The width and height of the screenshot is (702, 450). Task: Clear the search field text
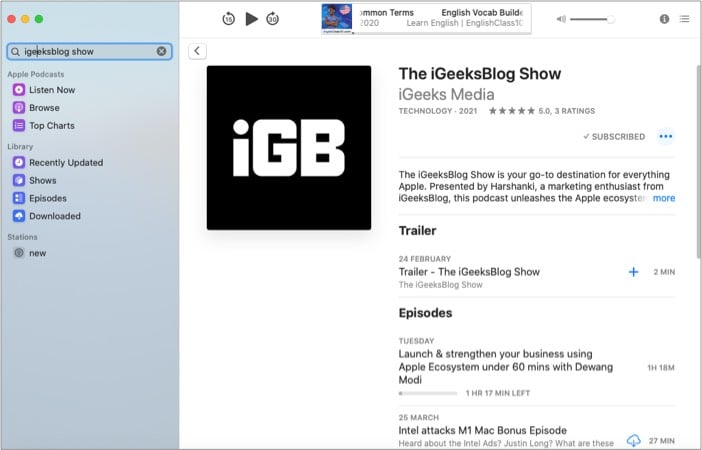point(162,51)
